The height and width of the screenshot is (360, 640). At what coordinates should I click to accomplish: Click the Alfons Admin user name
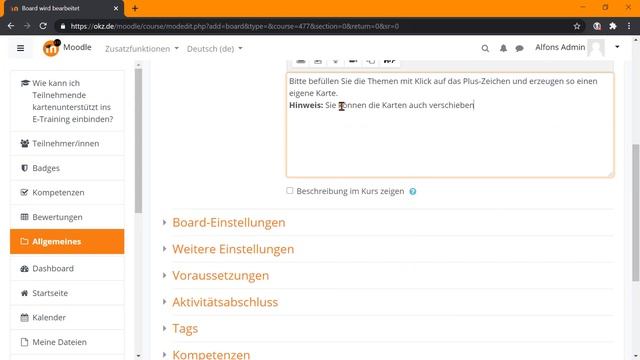560,47
